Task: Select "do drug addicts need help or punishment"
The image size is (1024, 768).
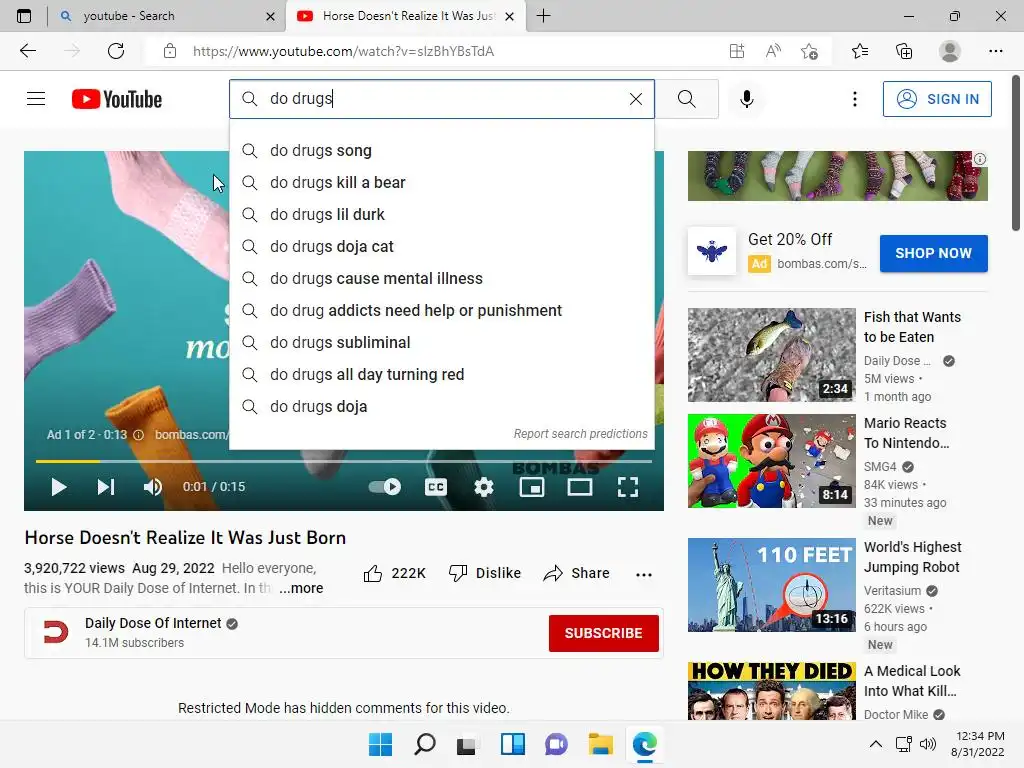Action: point(441,310)
